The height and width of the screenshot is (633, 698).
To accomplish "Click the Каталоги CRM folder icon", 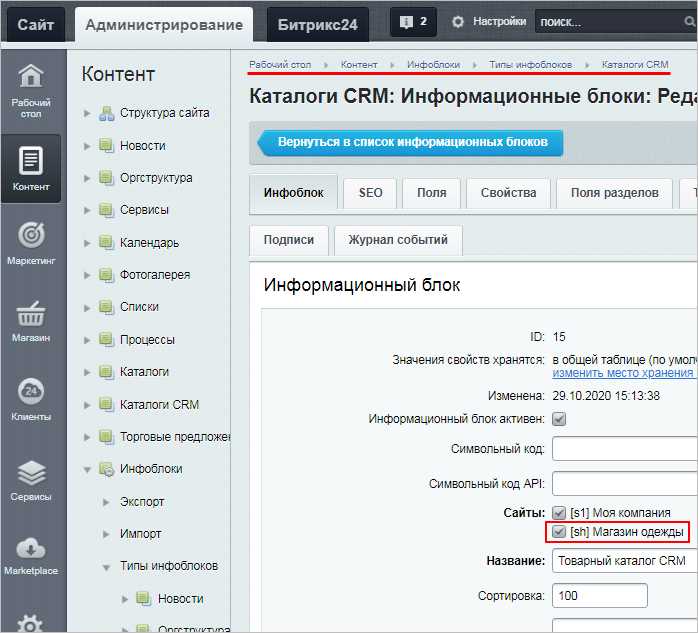I will click(106, 405).
